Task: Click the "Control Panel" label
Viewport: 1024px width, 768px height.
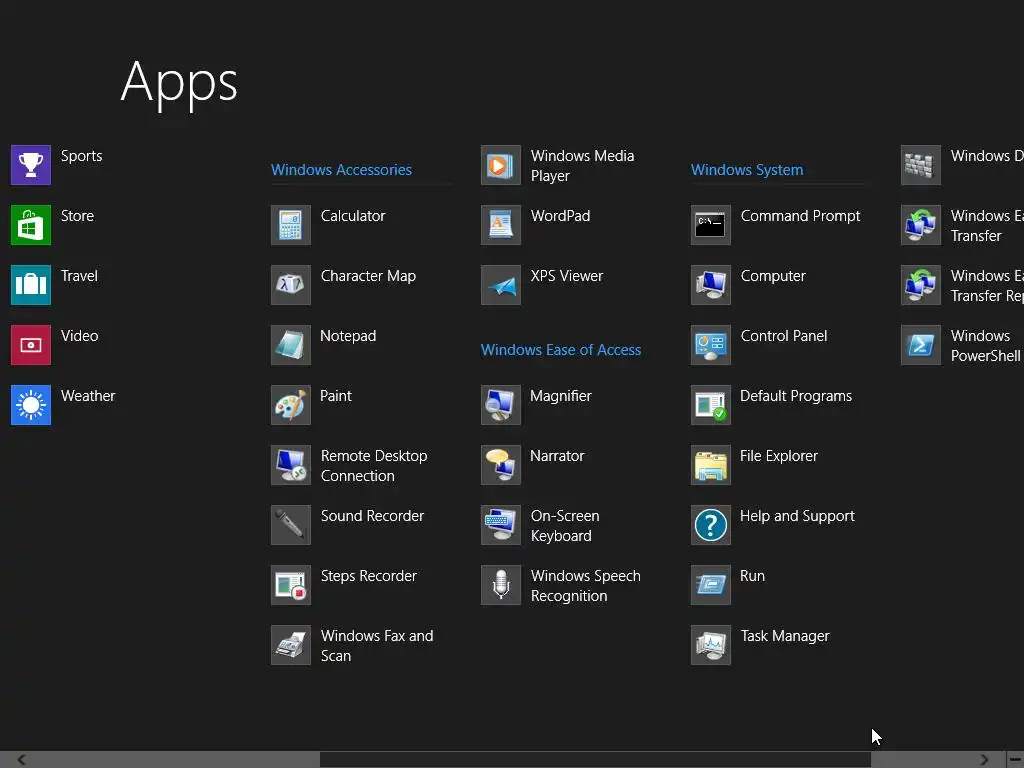Action: click(x=784, y=336)
